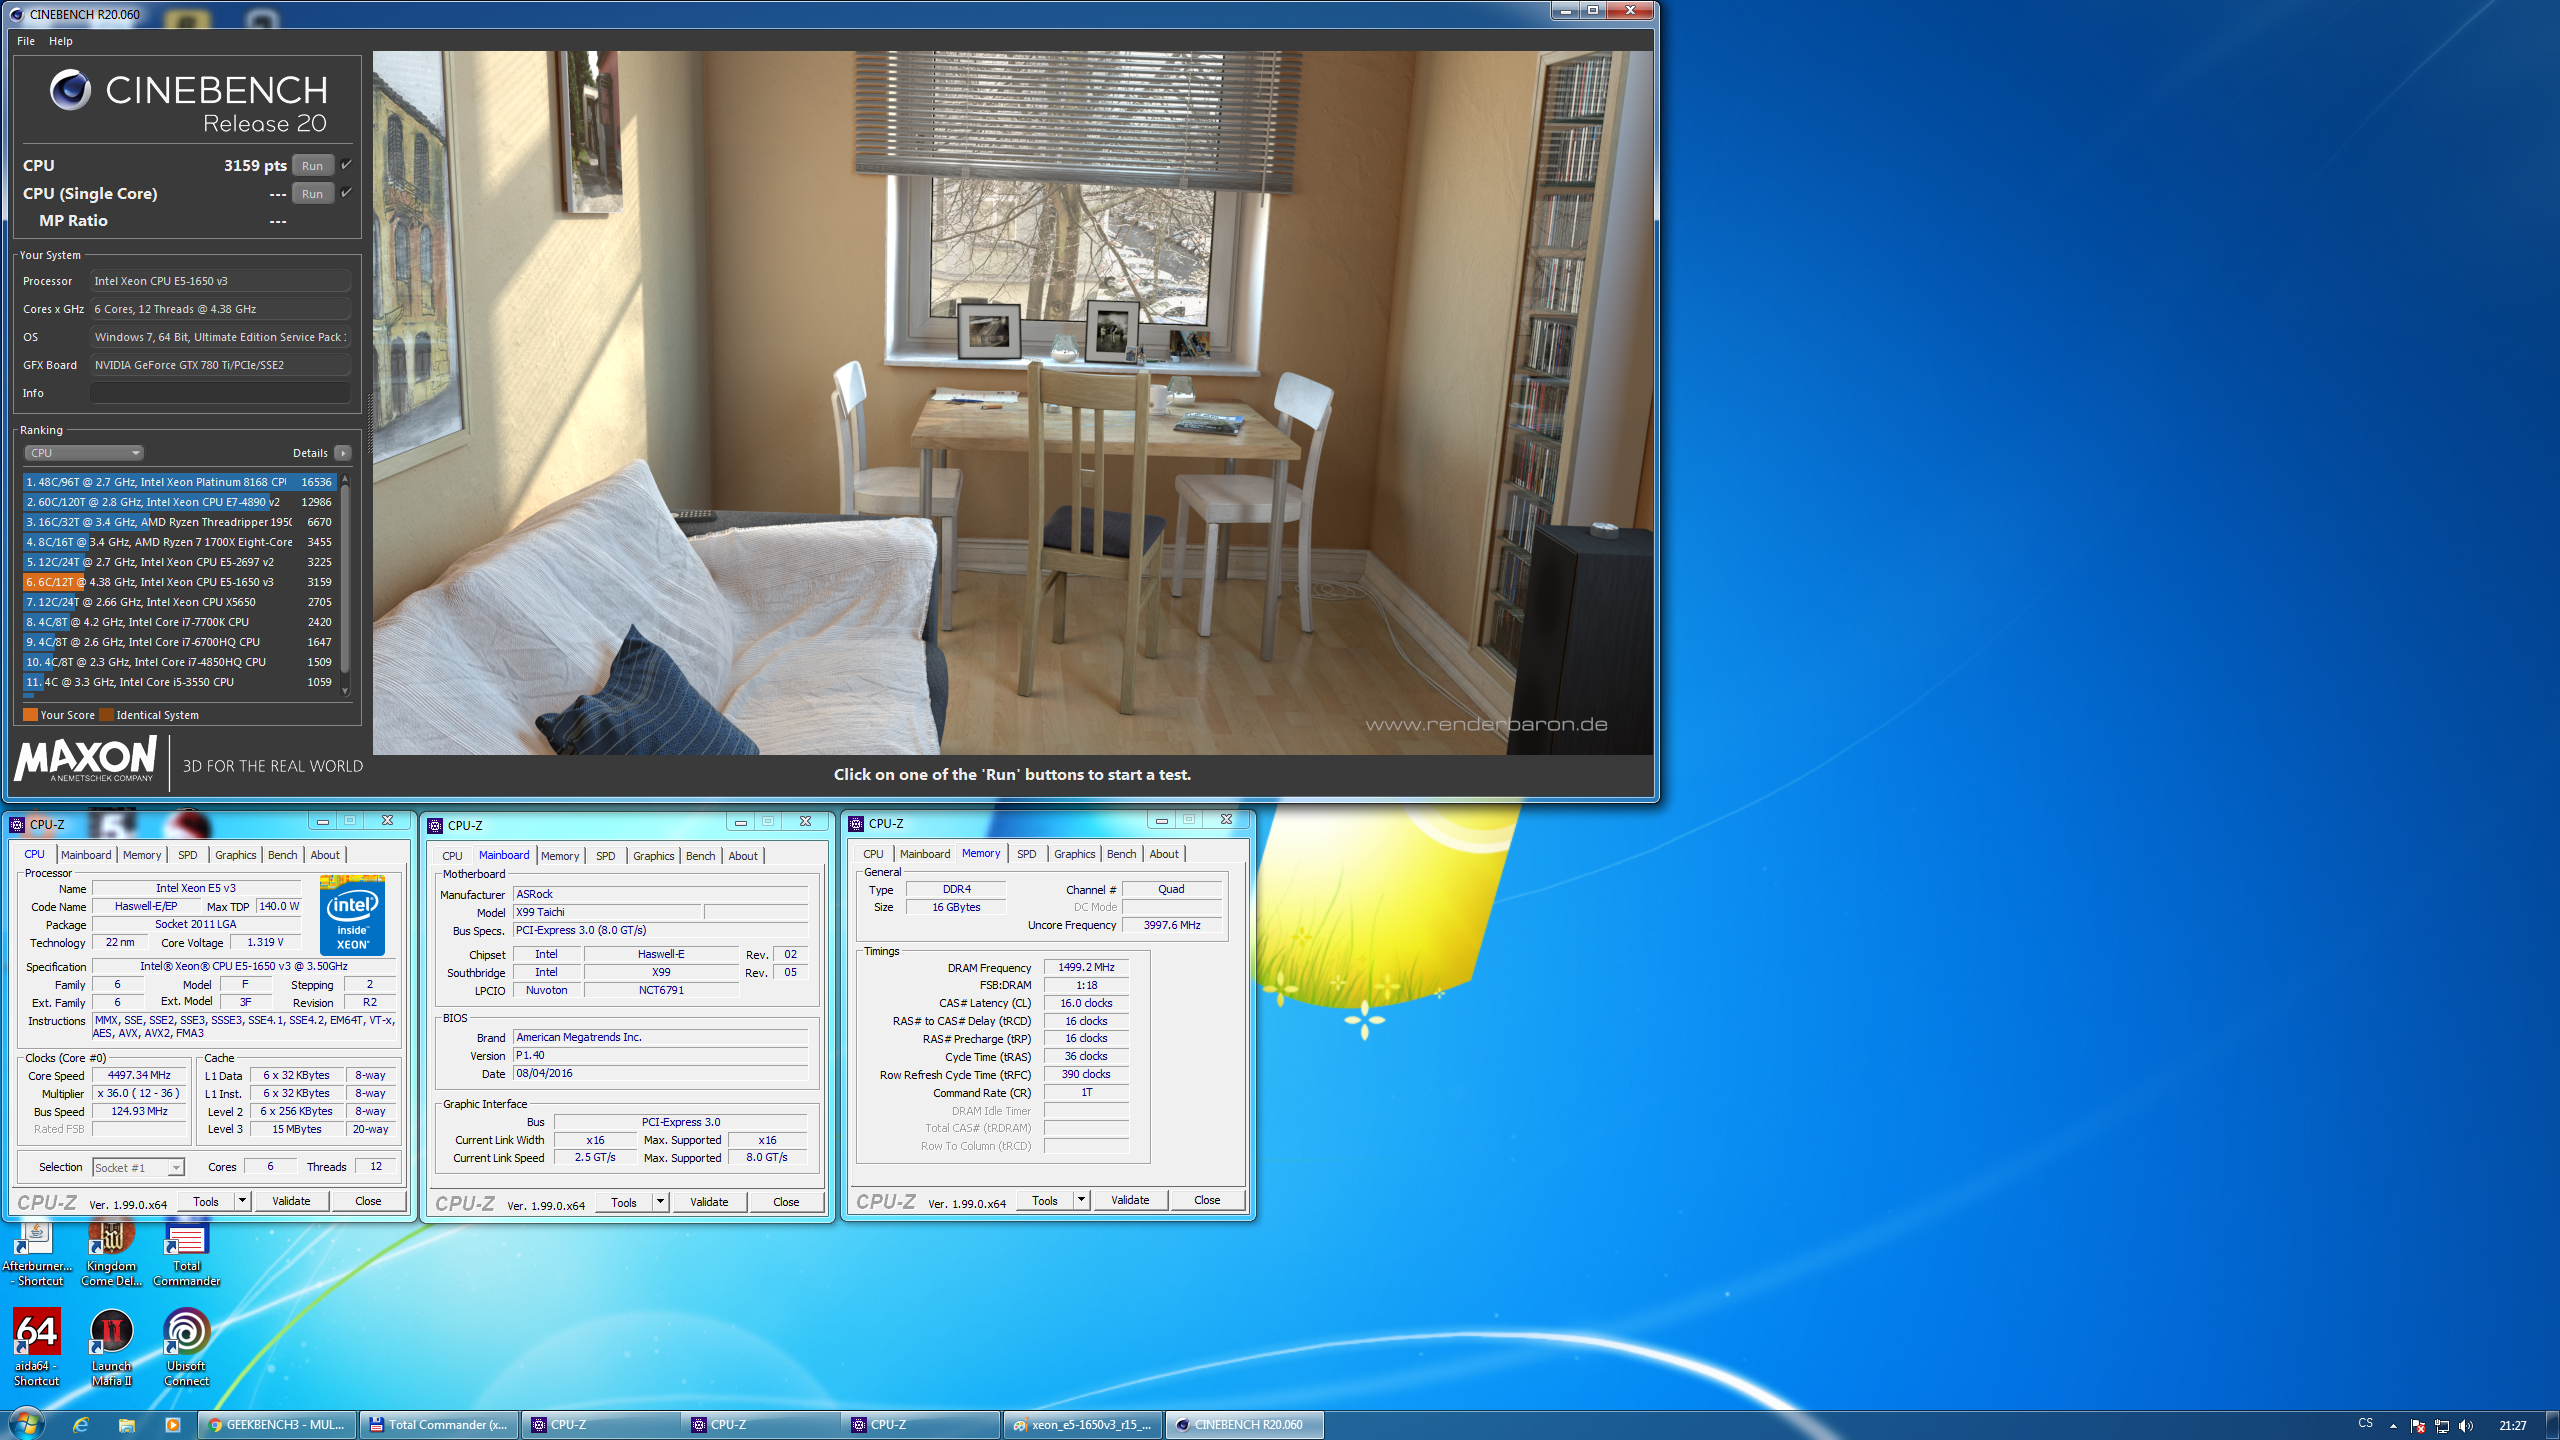Screen dimensions: 2560x1440
Task: Open the Details arrow in Ranking
Action: pos(343,453)
